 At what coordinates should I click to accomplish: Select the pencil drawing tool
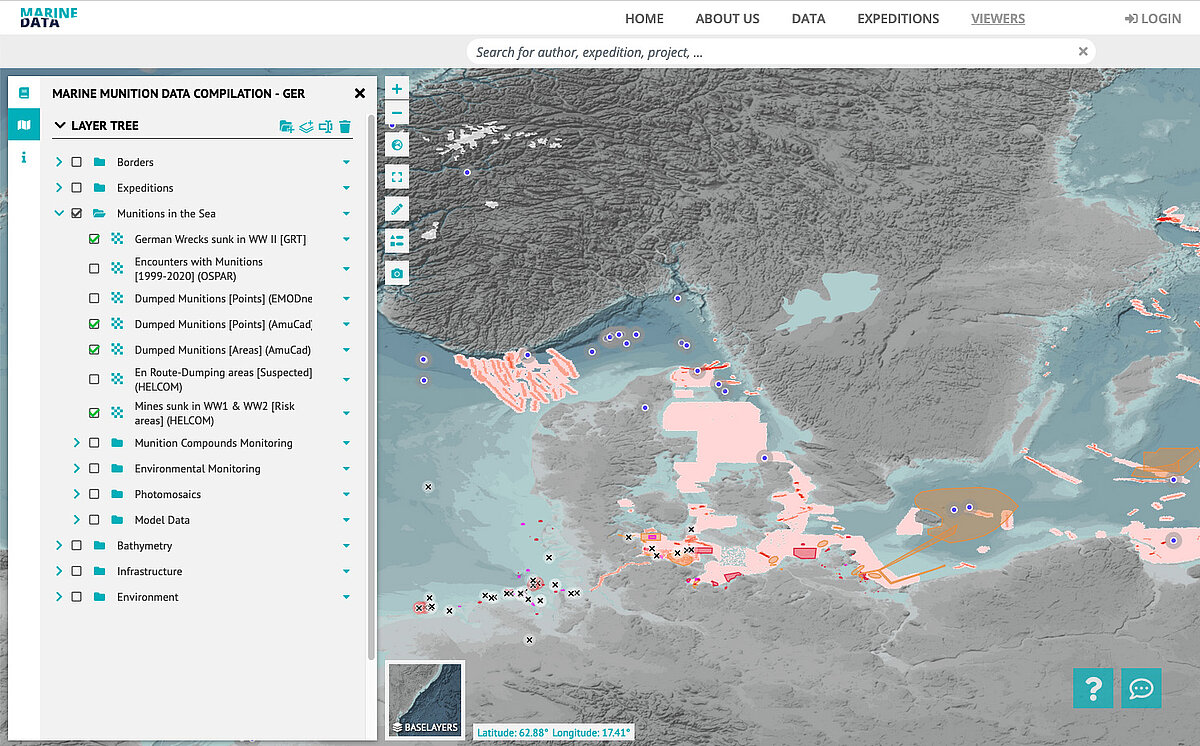click(396, 208)
